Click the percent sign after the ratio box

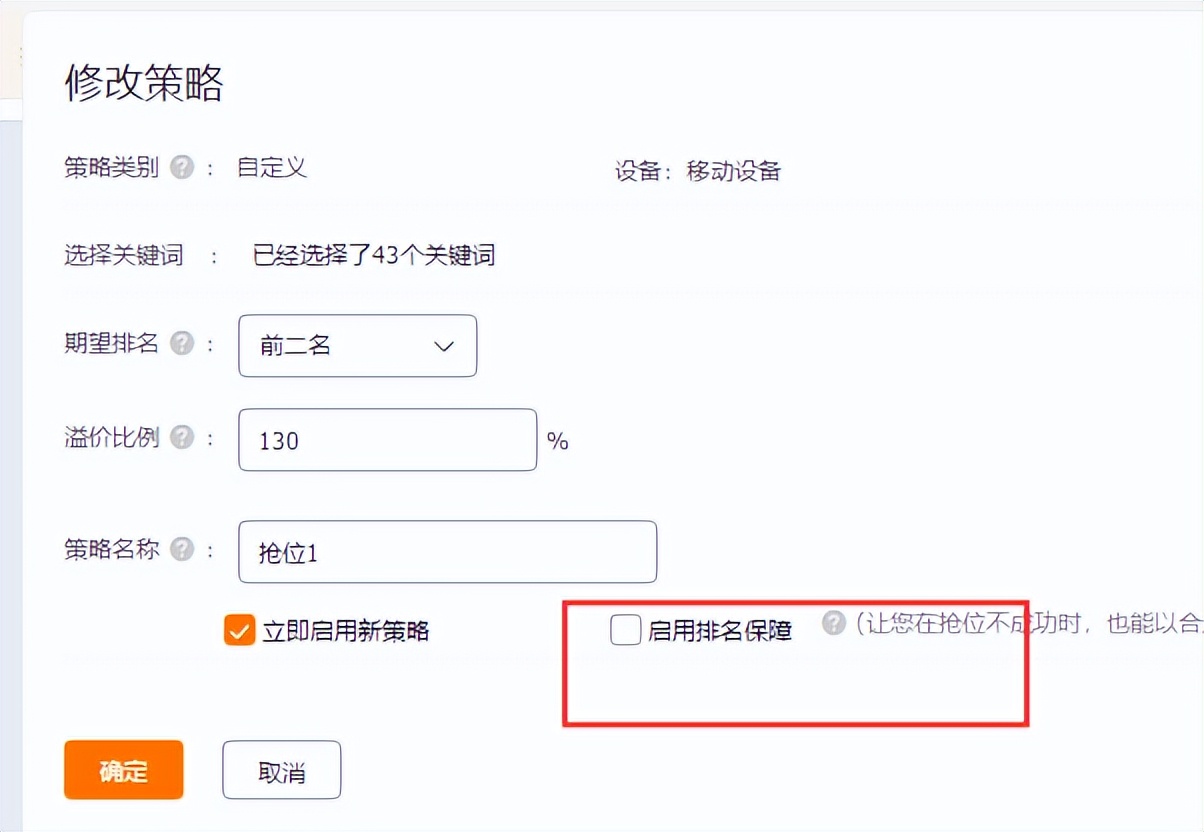[x=557, y=440]
